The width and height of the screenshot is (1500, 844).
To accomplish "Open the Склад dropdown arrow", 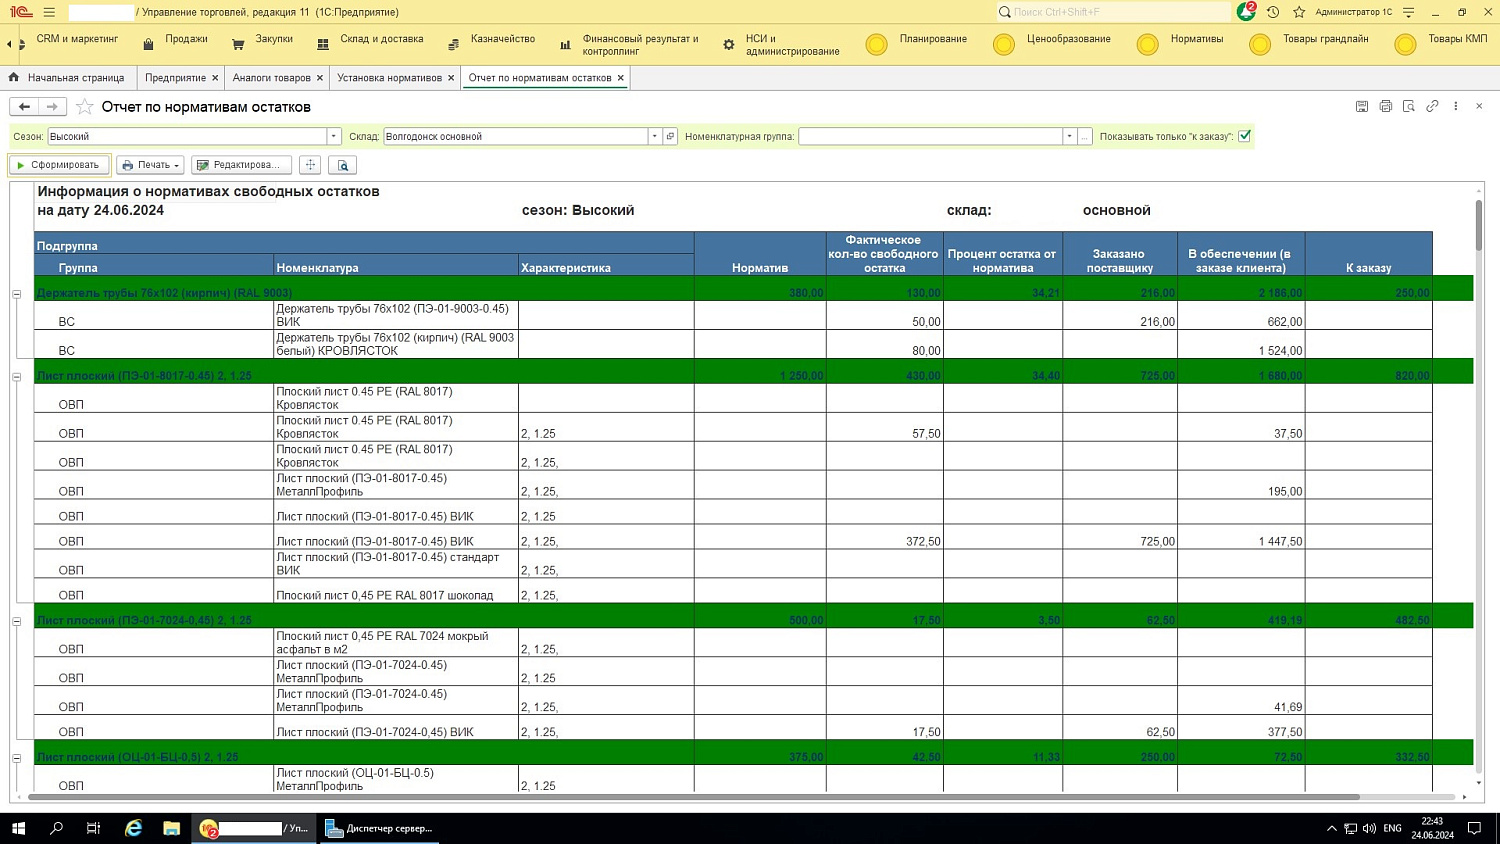I will point(655,136).
